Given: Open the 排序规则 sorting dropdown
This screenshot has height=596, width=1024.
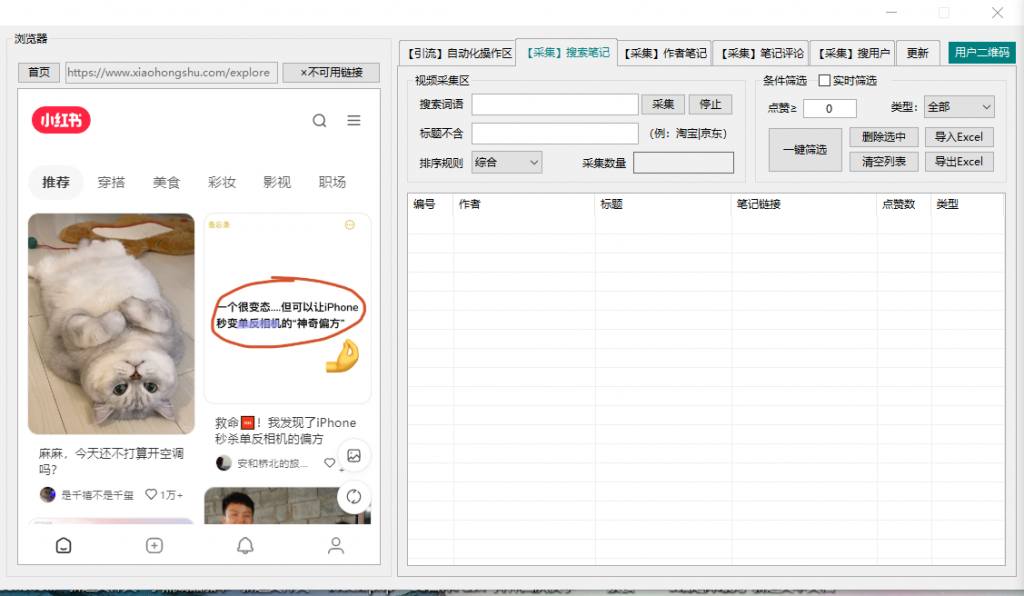Looking at the screenshot, I should 506,161.
